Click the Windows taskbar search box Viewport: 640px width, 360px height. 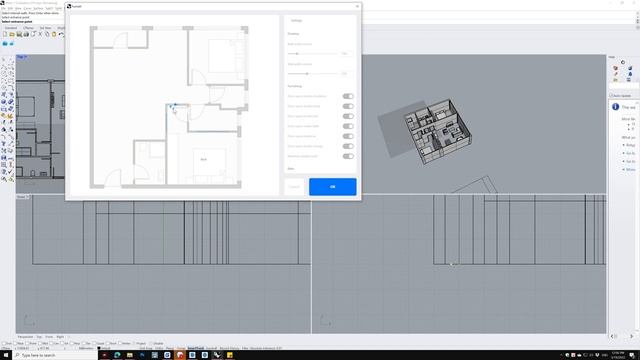(55, 355)
